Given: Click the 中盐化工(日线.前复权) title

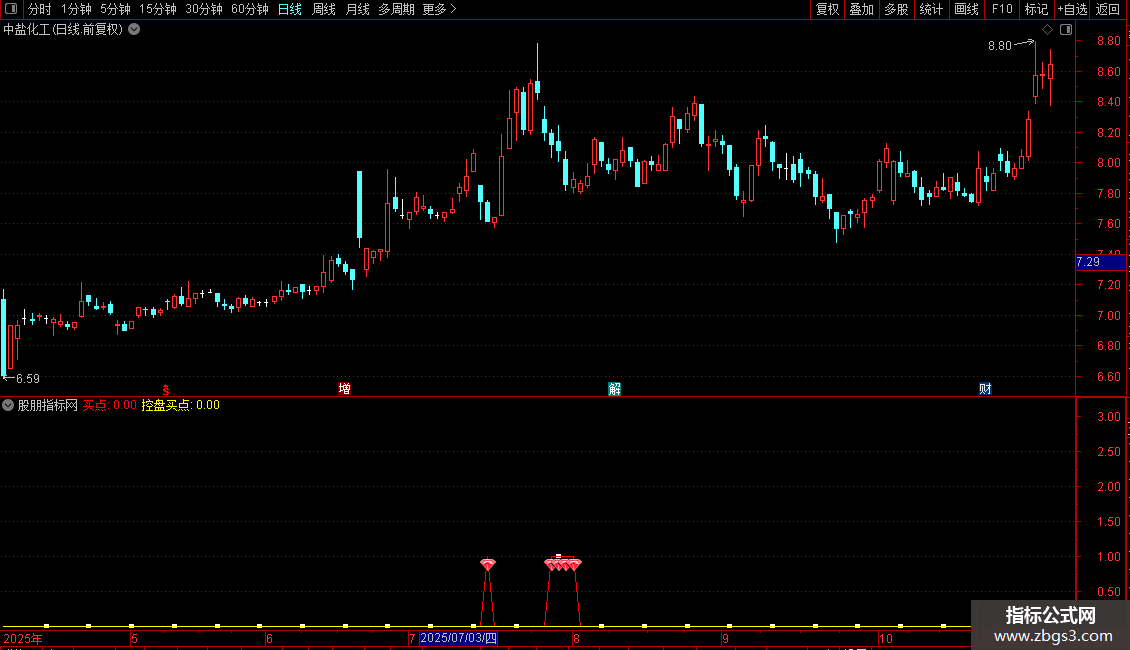Looking at the screenshot, I should coord(63,30).
